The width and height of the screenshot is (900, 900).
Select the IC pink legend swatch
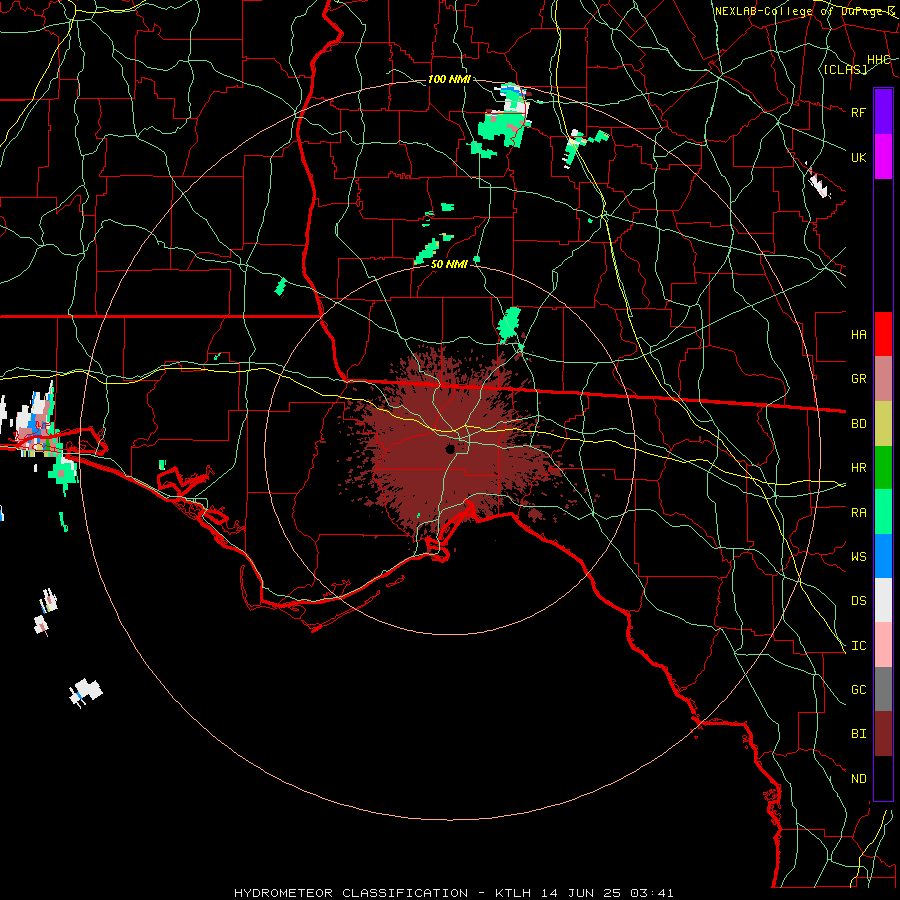(883, 645)
